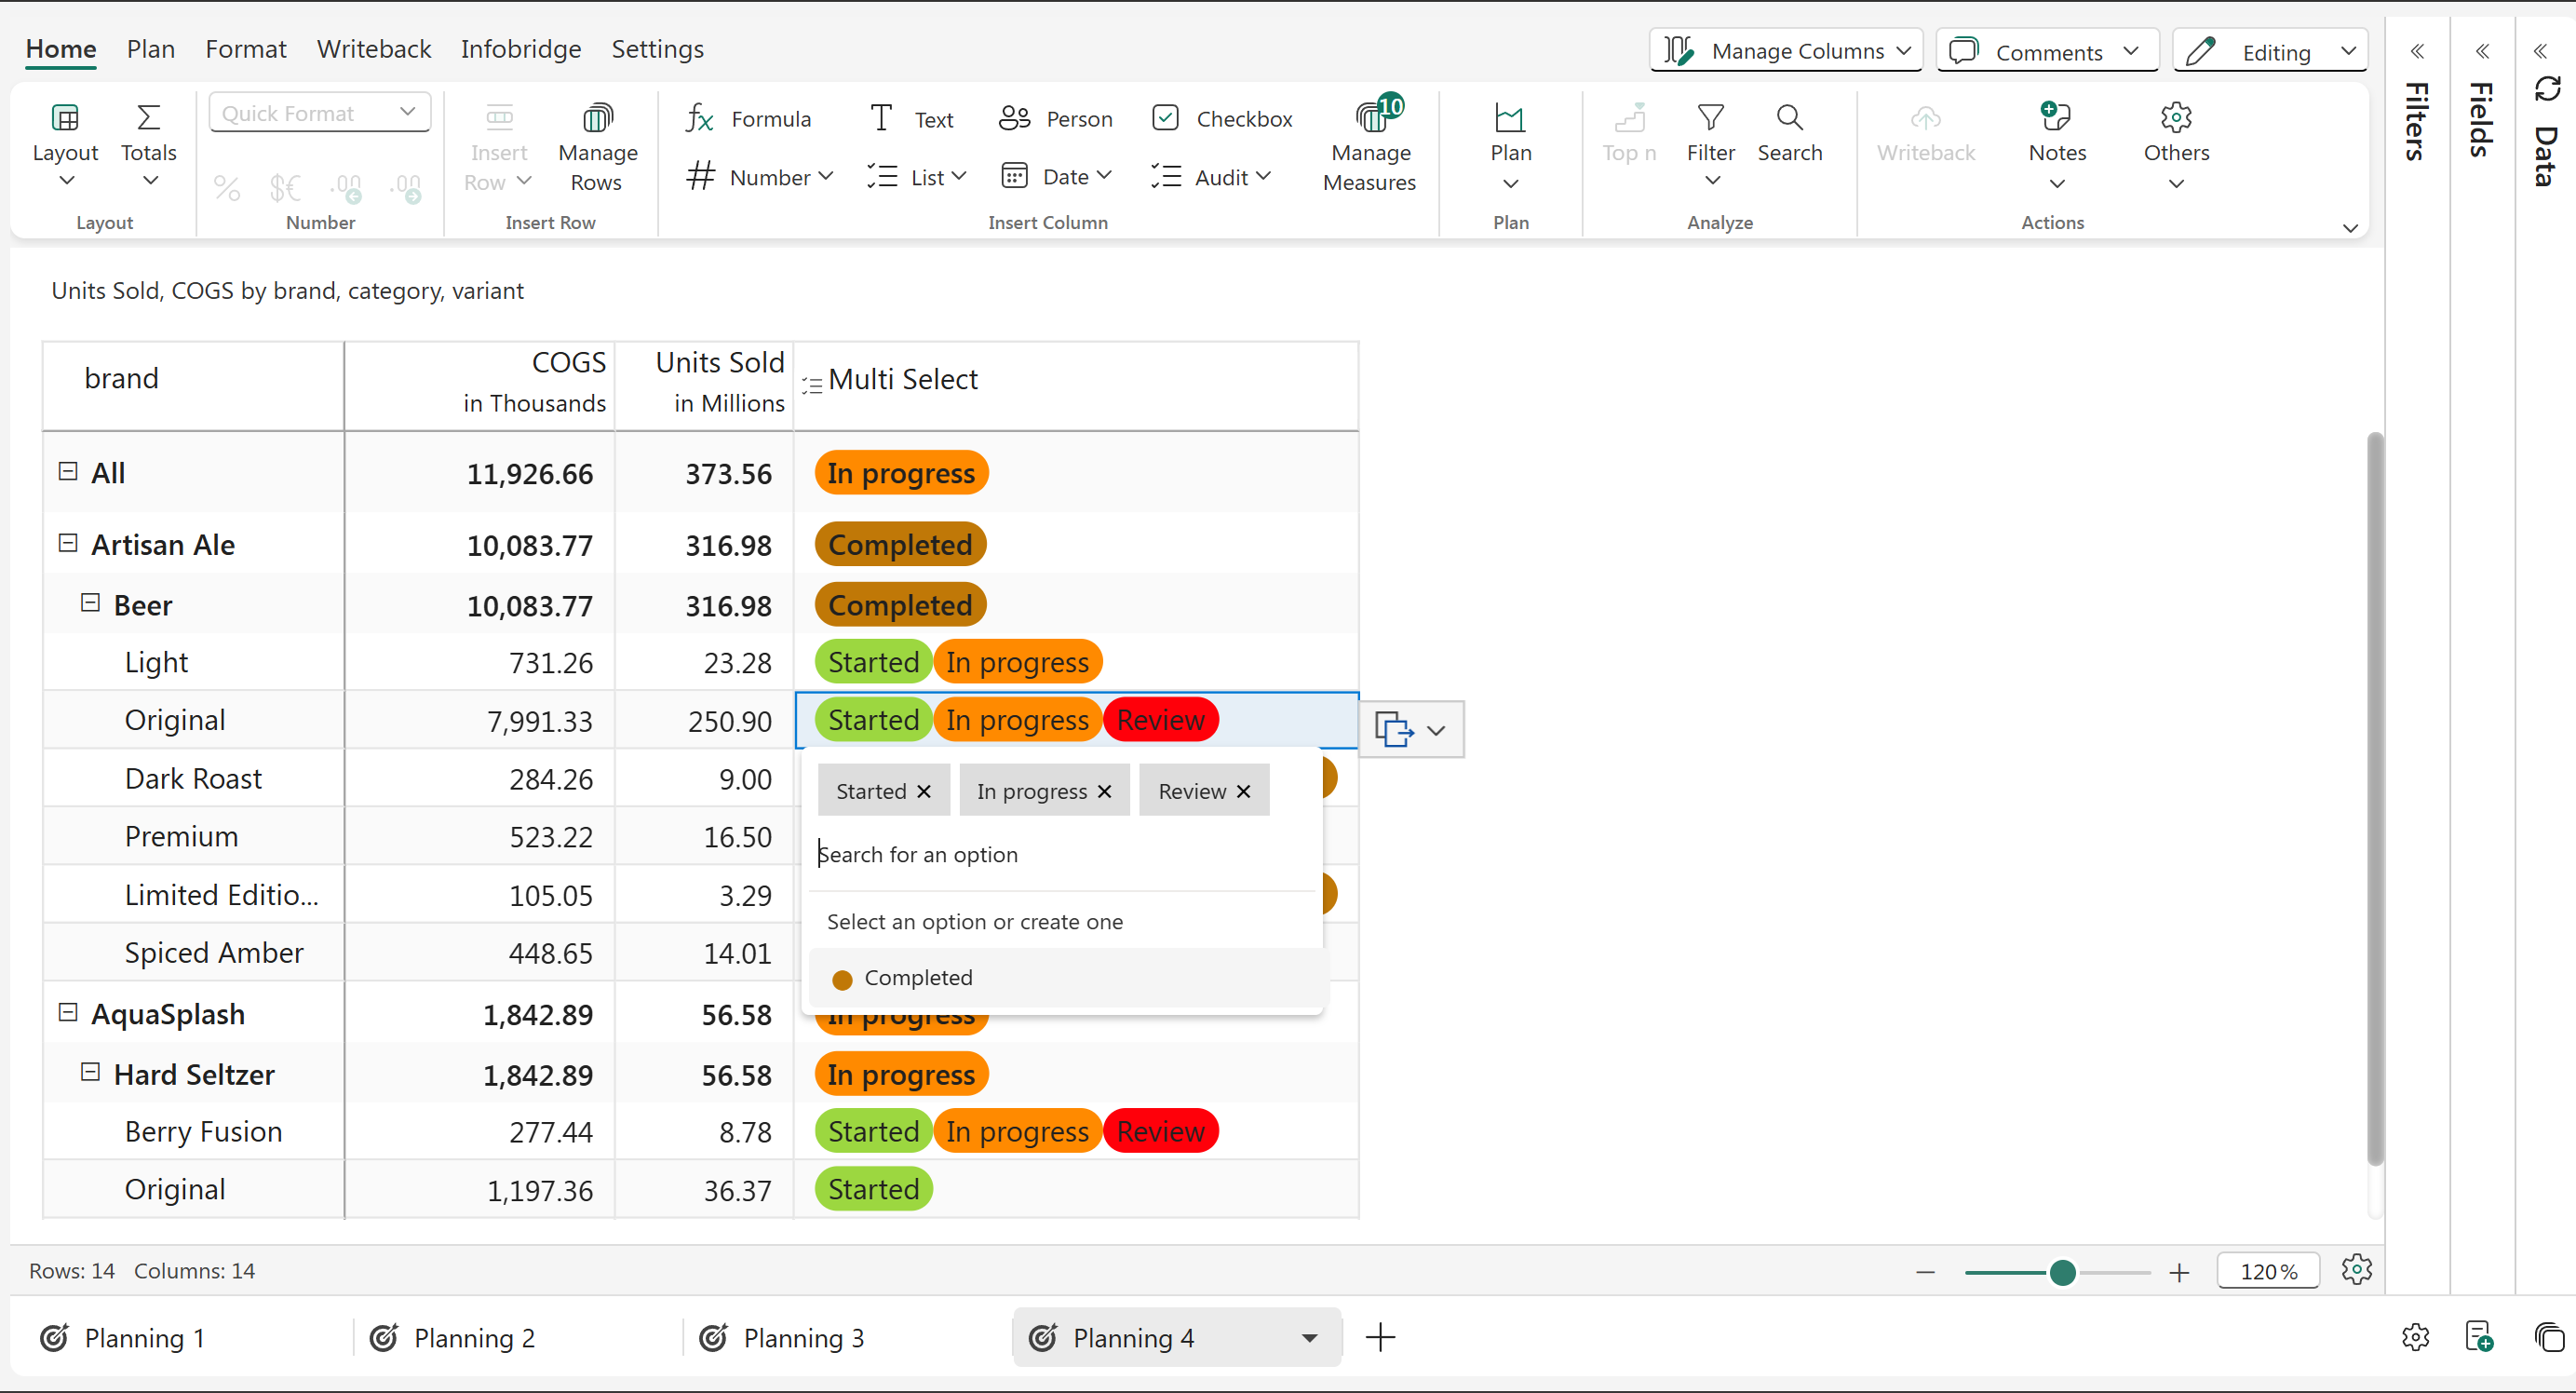Click the Search magnifier icon

pyautogui.click(x=1789, y=118)
